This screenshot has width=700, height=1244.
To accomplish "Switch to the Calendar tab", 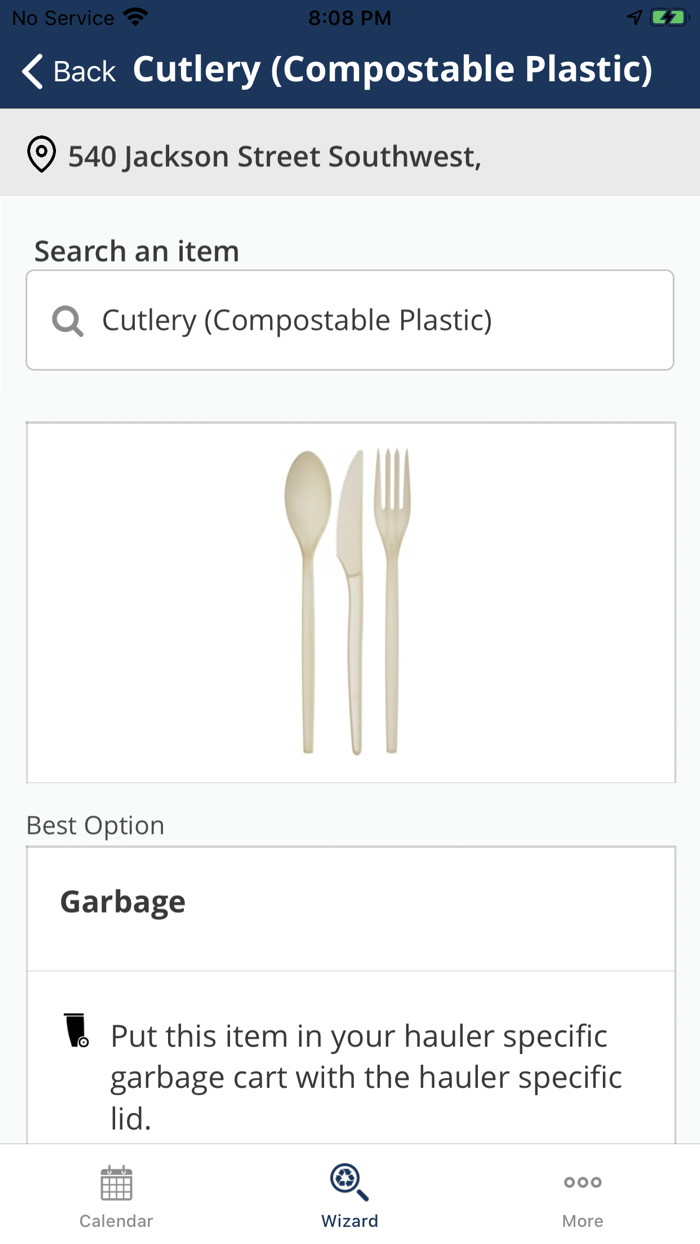I will [x=116, y=1195].
